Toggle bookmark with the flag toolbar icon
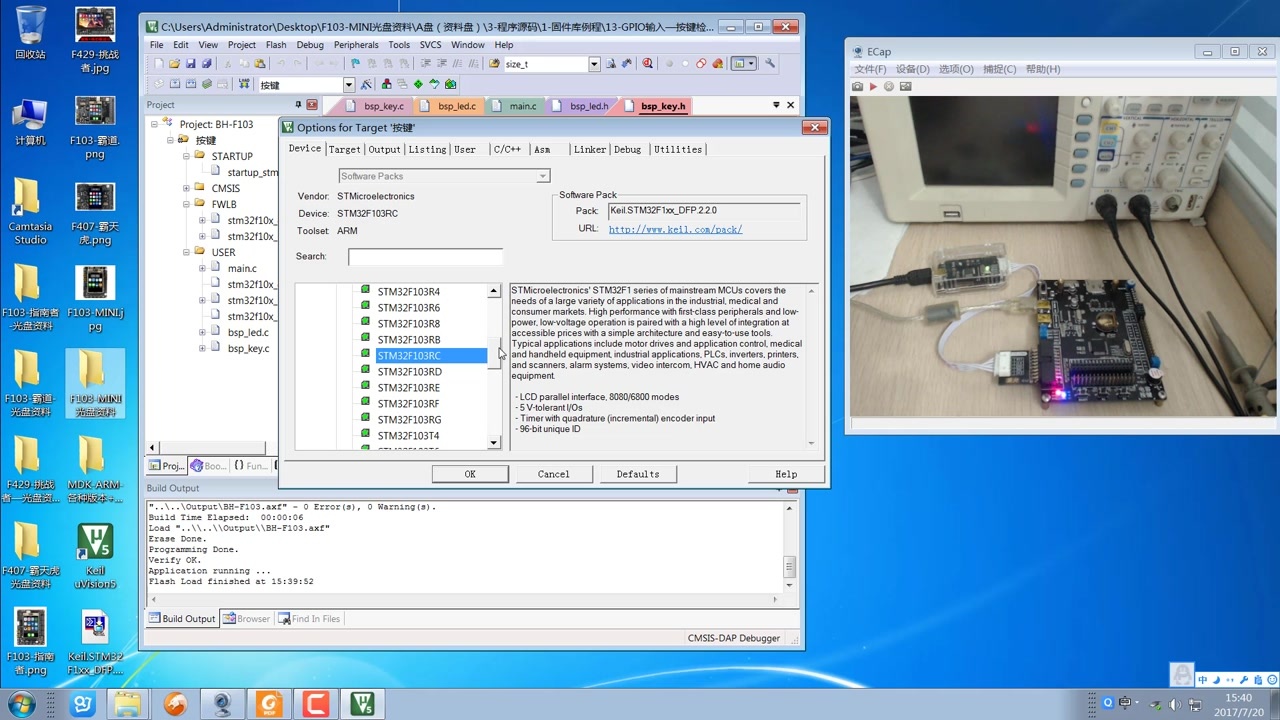Screen dimensions: 1280x720 [x=355, y=63]
